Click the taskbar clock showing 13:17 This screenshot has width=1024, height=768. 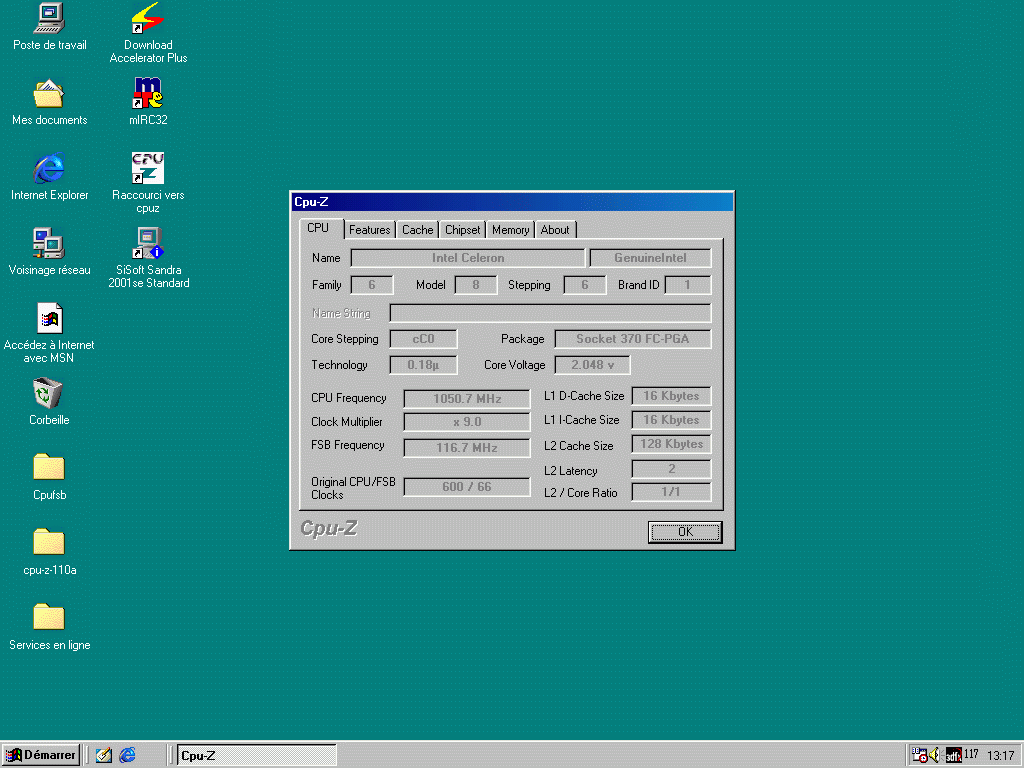point(1000,755)
